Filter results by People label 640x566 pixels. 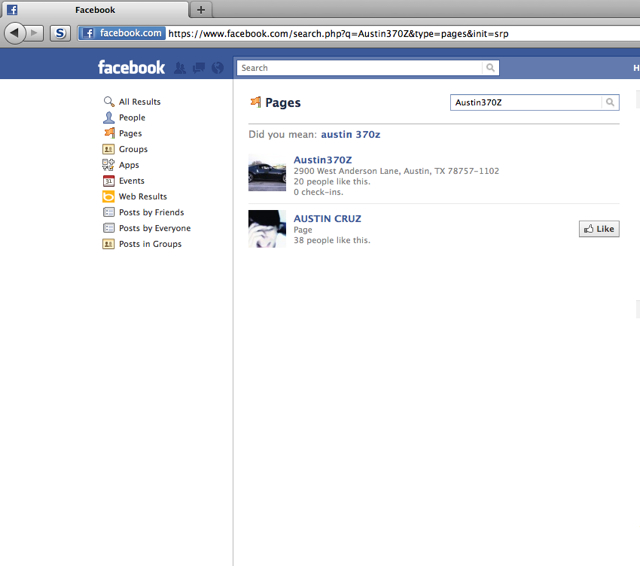click(132, 118)
